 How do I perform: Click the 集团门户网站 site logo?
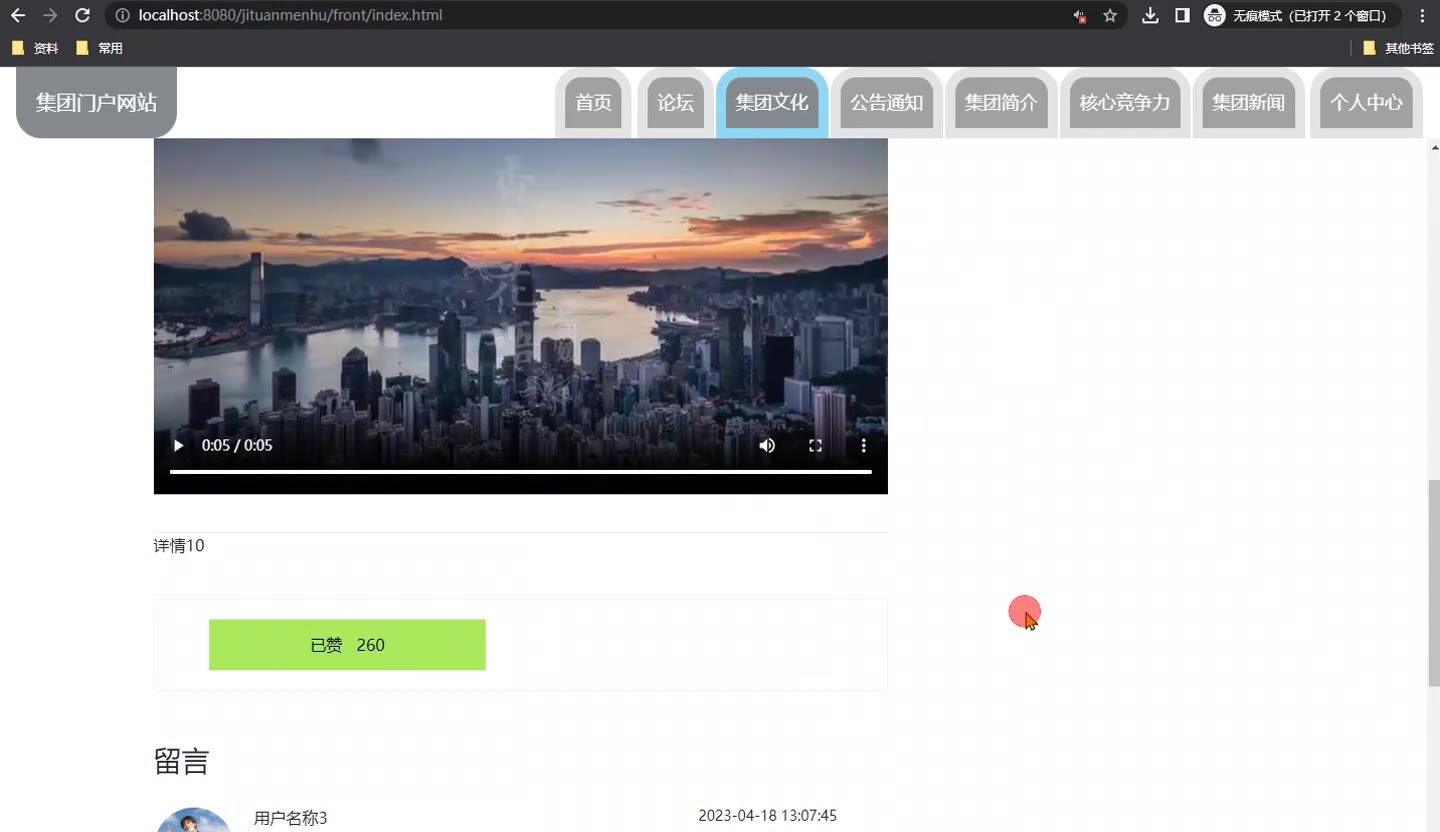pyautogui.click(x=96, y=102)
